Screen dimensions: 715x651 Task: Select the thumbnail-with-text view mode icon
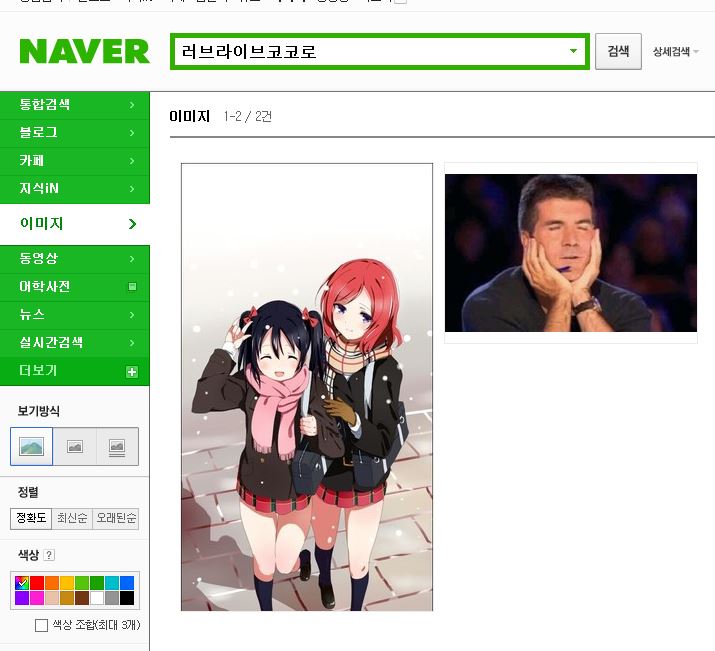(x=117, y=447)
